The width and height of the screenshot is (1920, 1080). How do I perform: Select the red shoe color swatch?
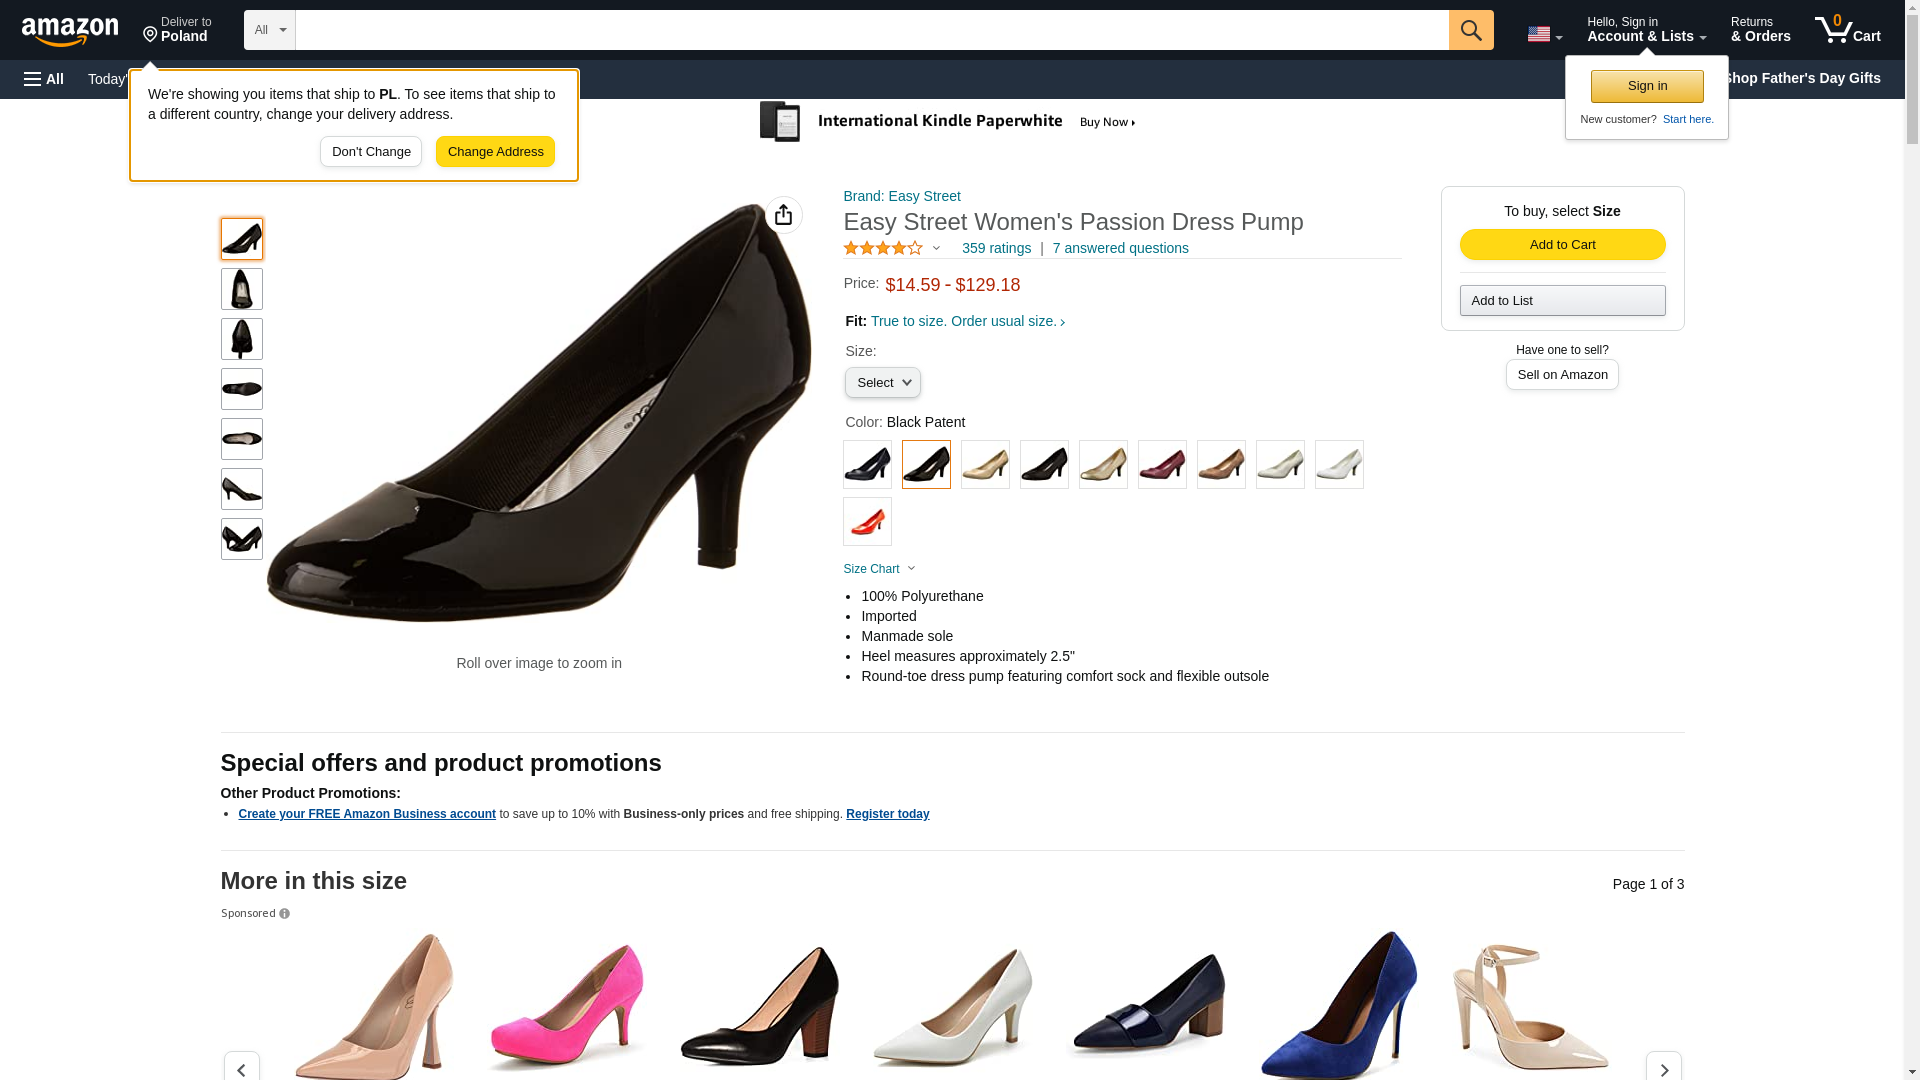pyautogui.click(x=867, y=521)
